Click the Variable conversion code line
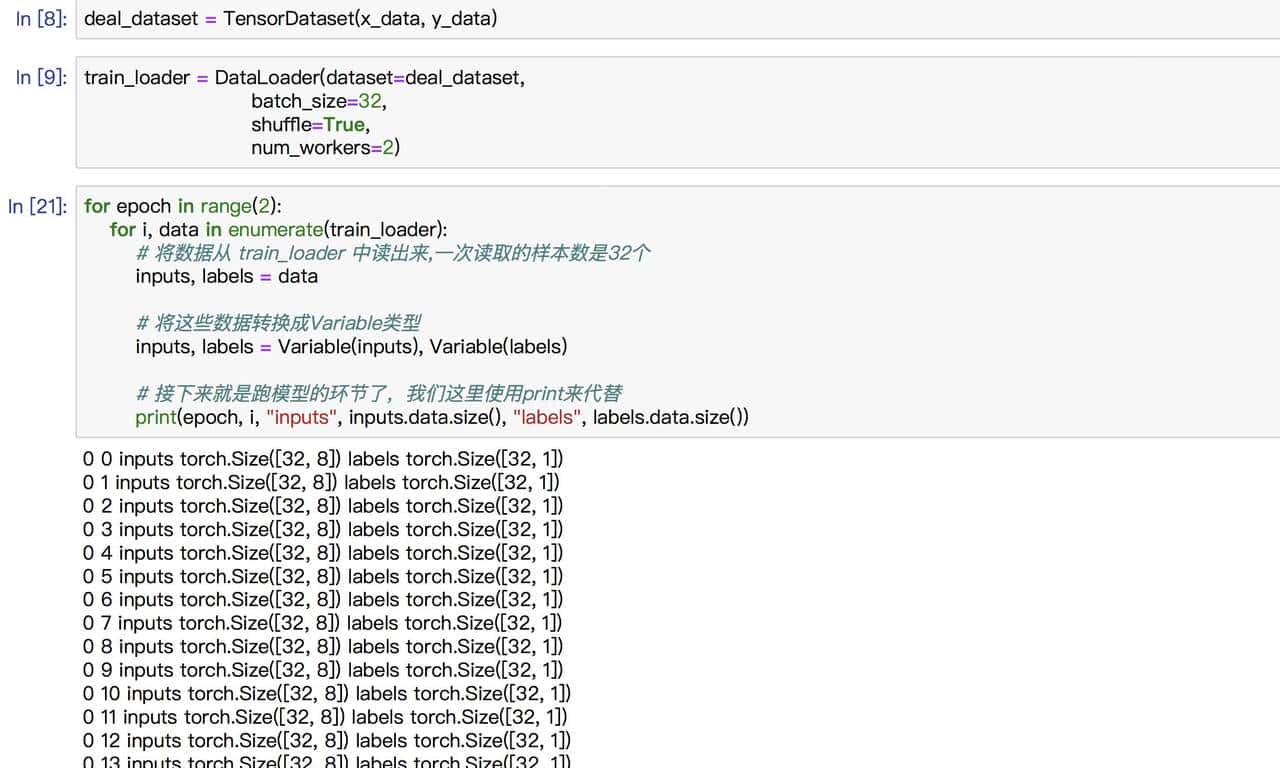Image resolution: width=1280 pixels, height=768 pixels. click(350, 346)
